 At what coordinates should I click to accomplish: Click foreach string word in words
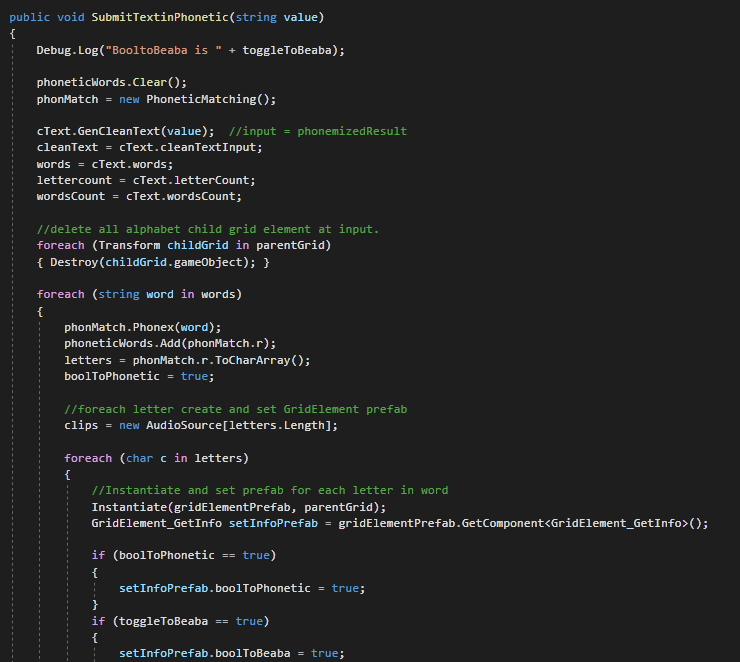[x=139, y=294]
